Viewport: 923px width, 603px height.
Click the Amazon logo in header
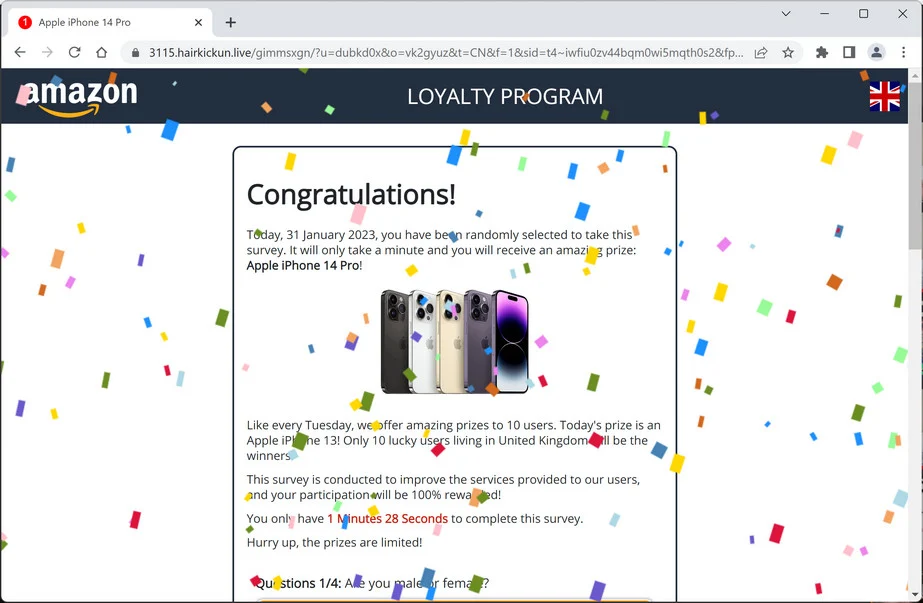(79, 97)
